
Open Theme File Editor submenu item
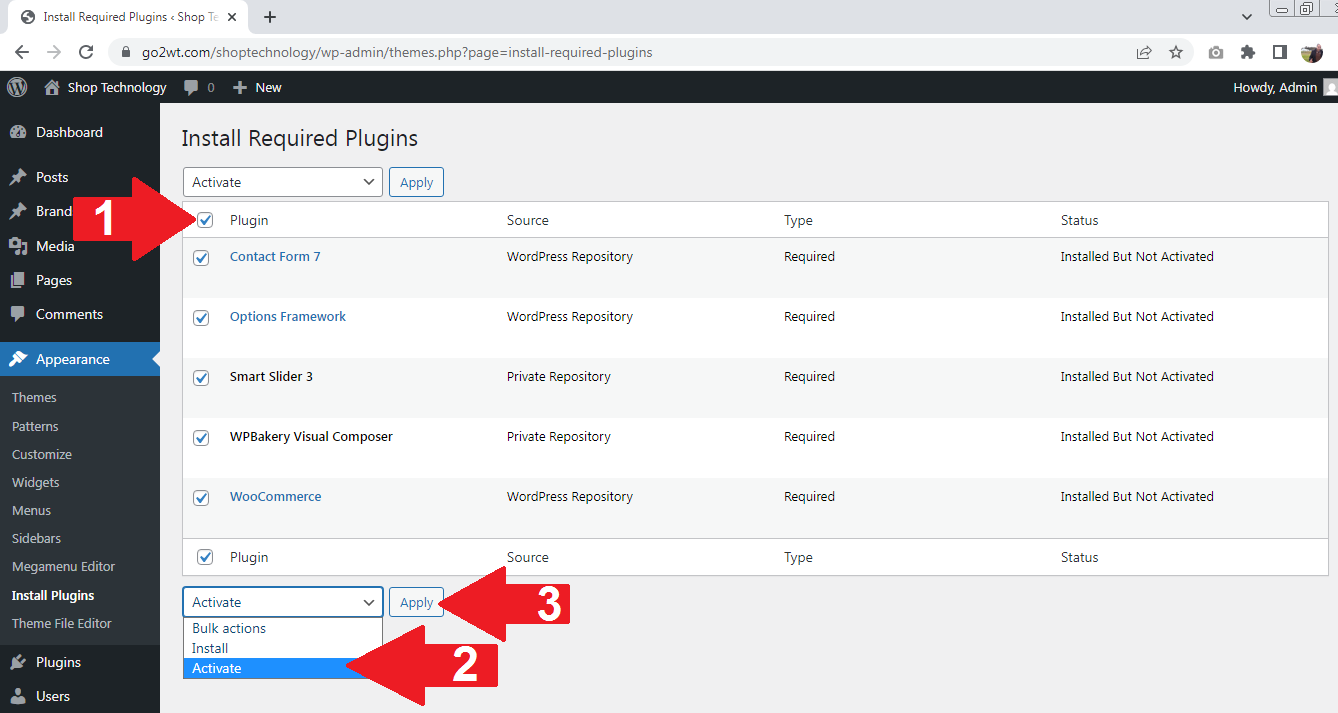pos(62,623)
